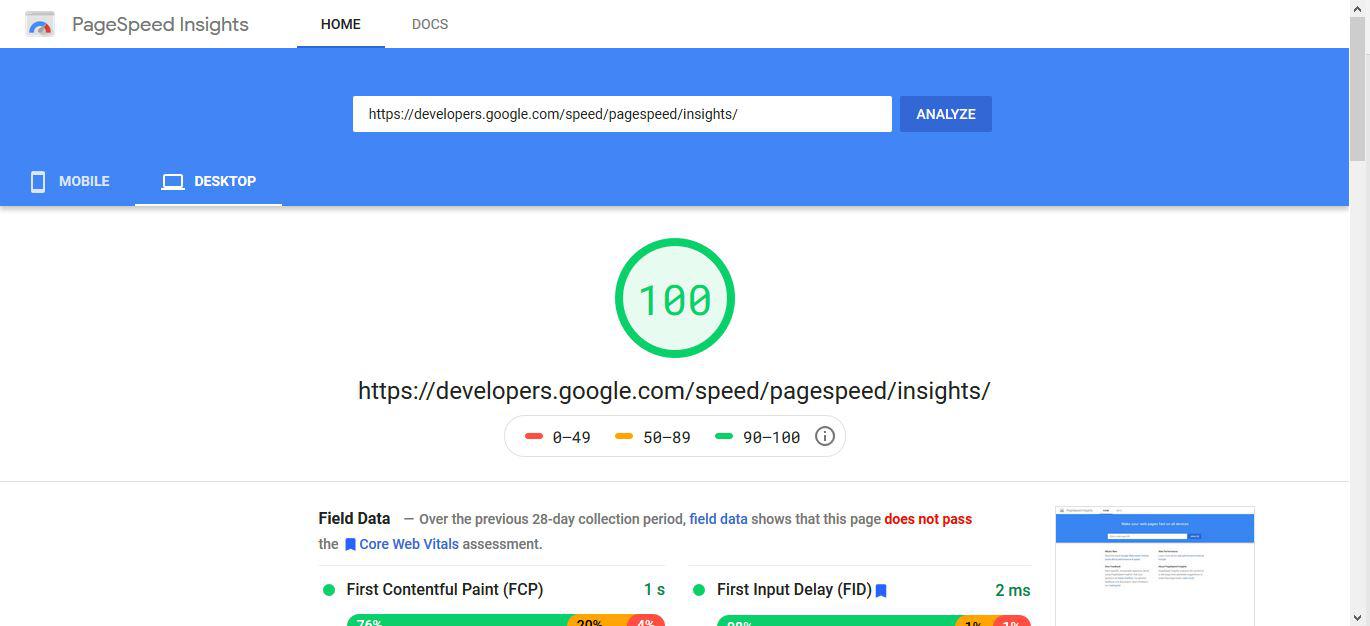Image resolution: width=1370 pixels, height=626 pixels.
Task: Click the "First Input Delay (FID)" label
Action: tap(794, 590)
